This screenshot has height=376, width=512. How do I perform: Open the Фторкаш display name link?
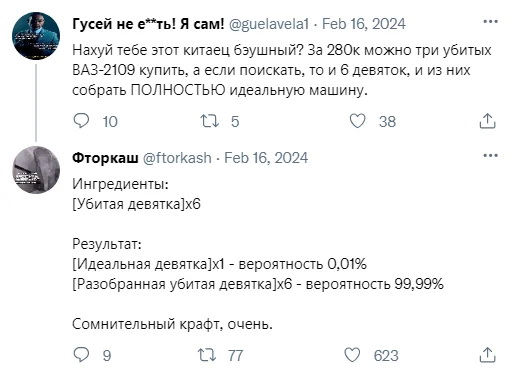tap(105, 158)
